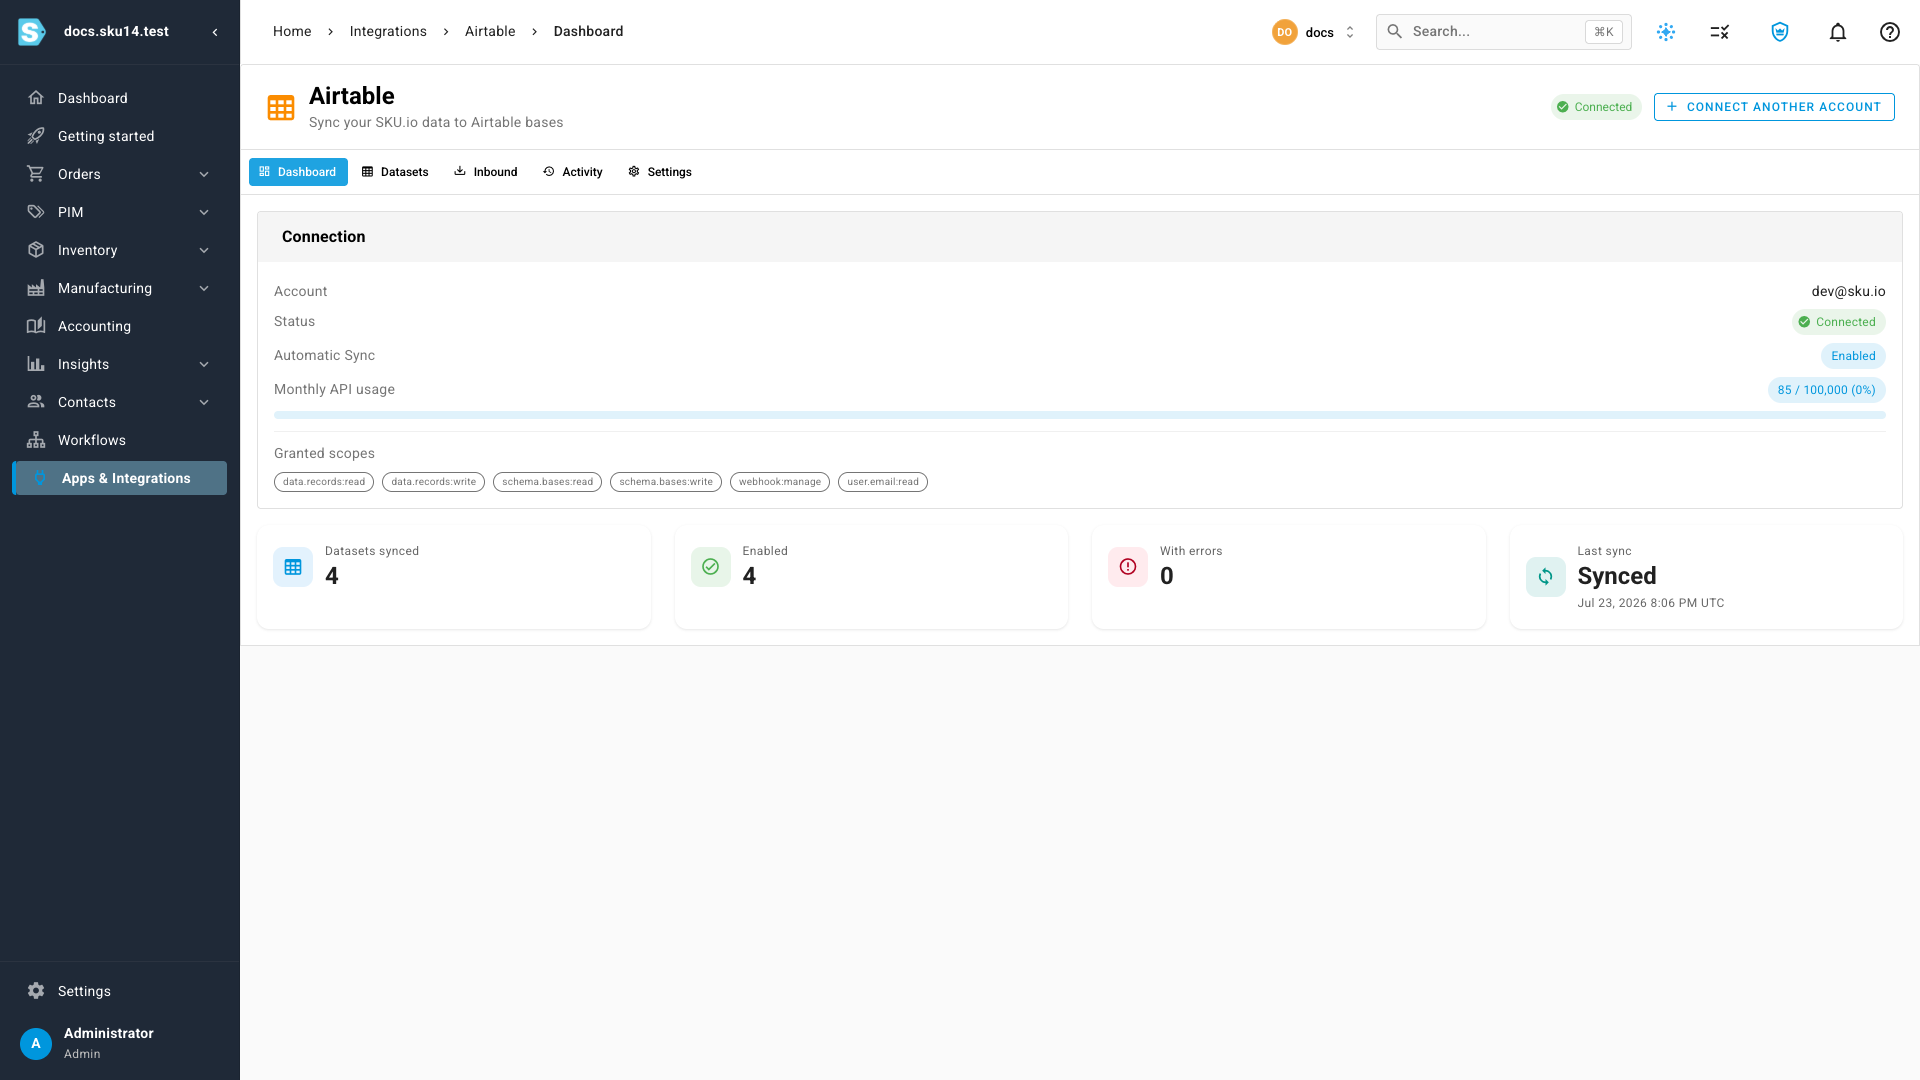Click the Insights bar chart icon
This screenshot has height=1080, width=1920.
36,364
